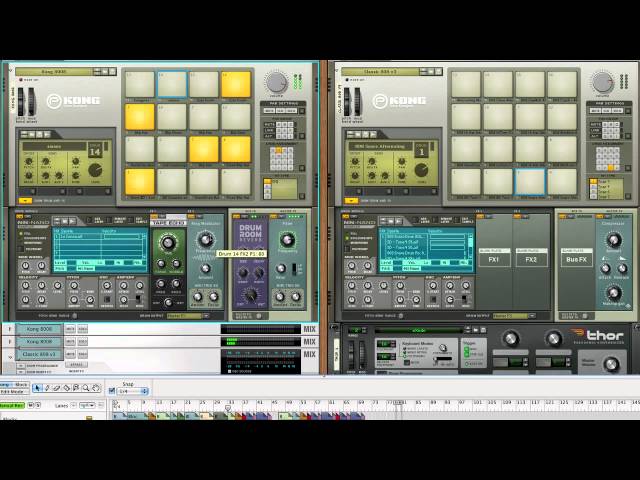Toggle the S solo button on sequencer track
Screen dimensions: 640x480
coord(38,405)
